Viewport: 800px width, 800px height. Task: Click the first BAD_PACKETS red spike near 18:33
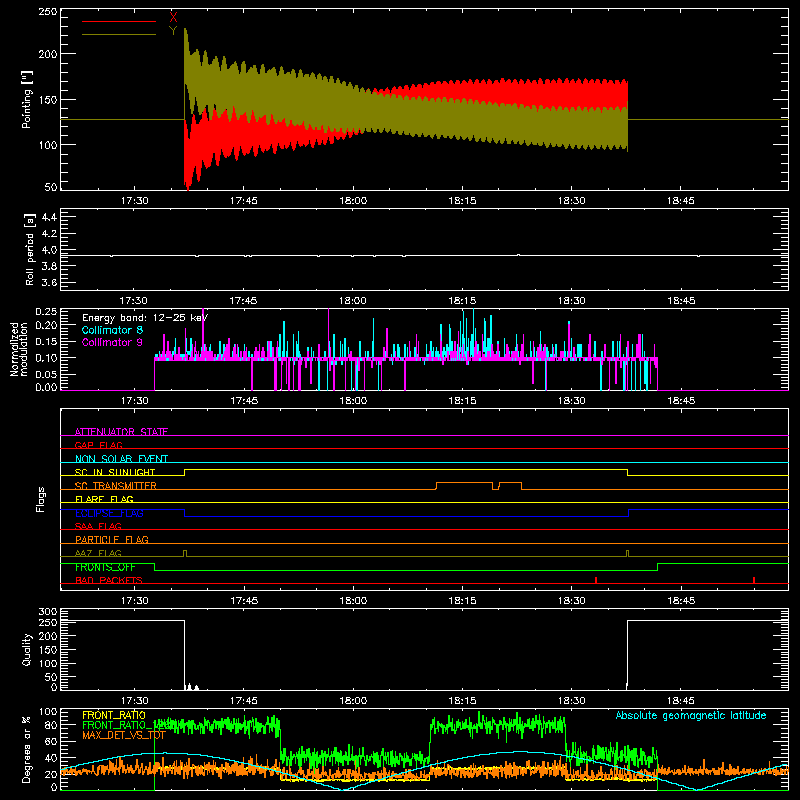pyautogui.click(x=596, y=580)
